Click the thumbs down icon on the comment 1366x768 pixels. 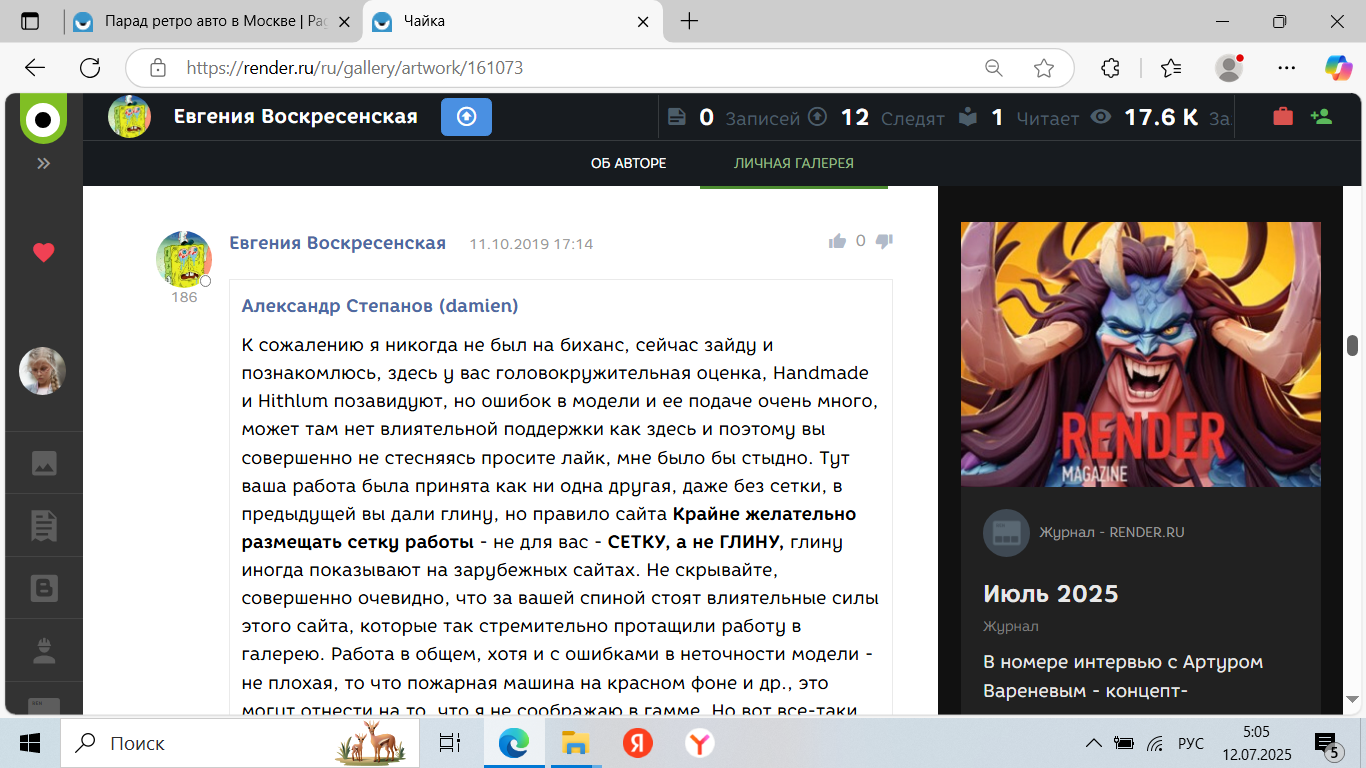pos(884,241)
